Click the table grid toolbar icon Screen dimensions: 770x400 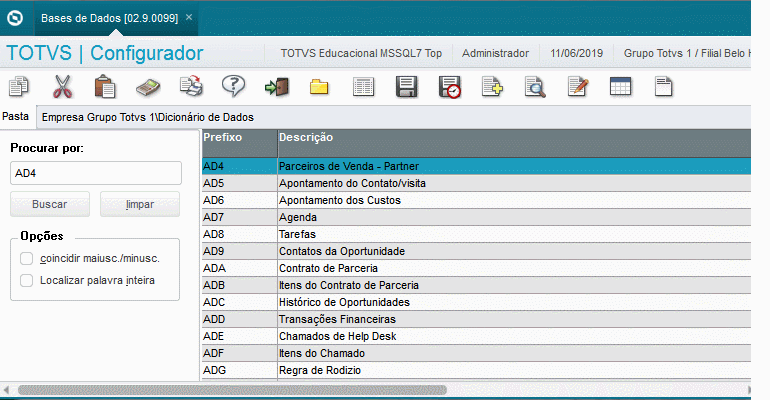[x=620, y=87]
